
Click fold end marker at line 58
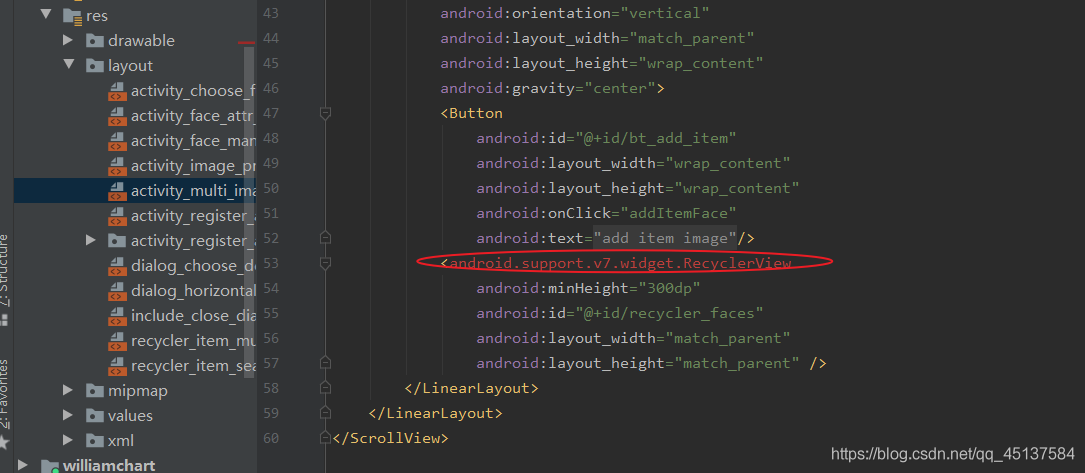[x=325, y=387]
